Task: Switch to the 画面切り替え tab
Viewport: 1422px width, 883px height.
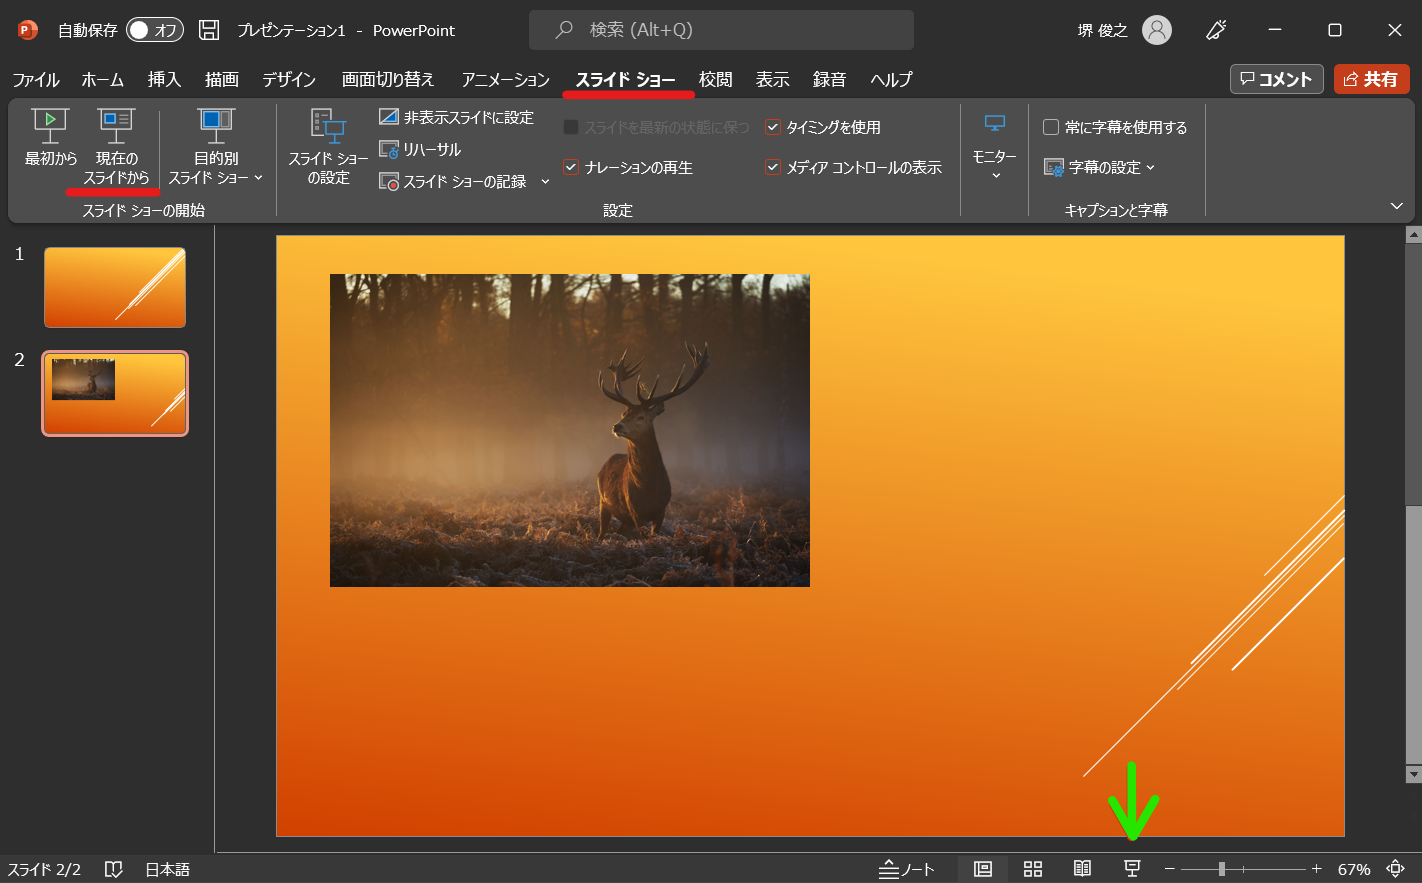Action: 388,79
